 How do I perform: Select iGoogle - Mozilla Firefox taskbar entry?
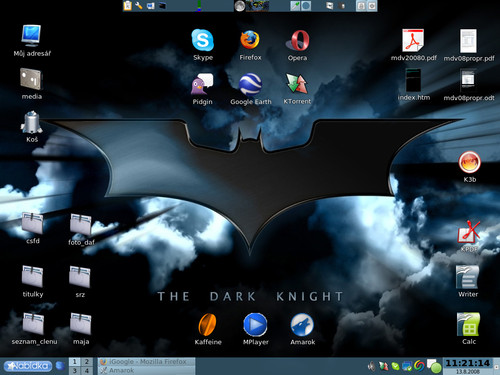click(147, 362)
